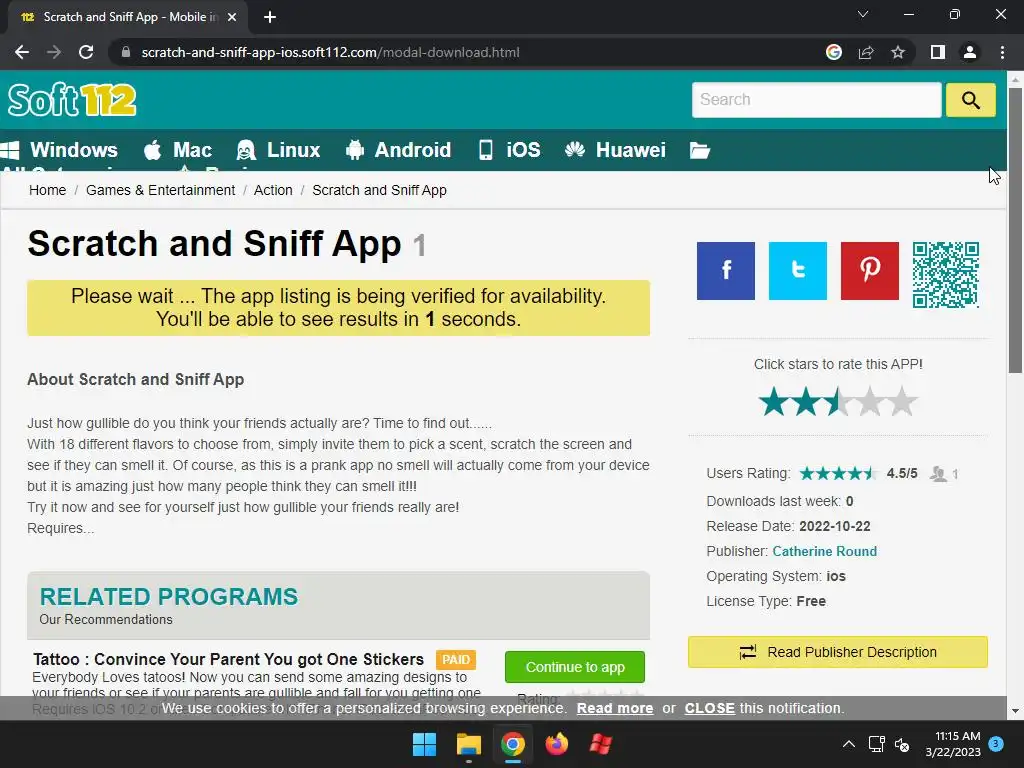This screenshot has width=1024, height=768.
Task: Rate app one star
Action: click(x=774, y=401)
